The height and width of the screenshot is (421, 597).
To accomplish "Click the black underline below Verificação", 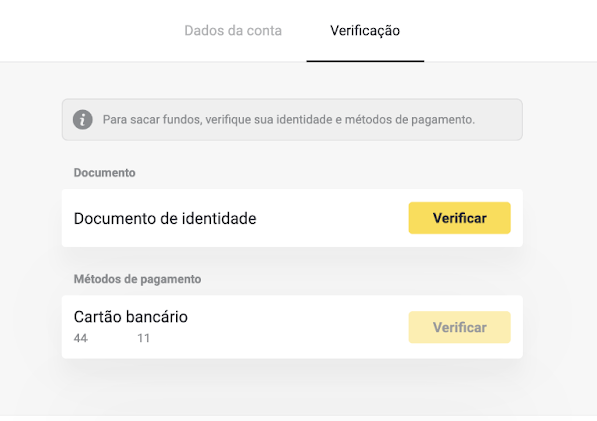I will 365,61.
